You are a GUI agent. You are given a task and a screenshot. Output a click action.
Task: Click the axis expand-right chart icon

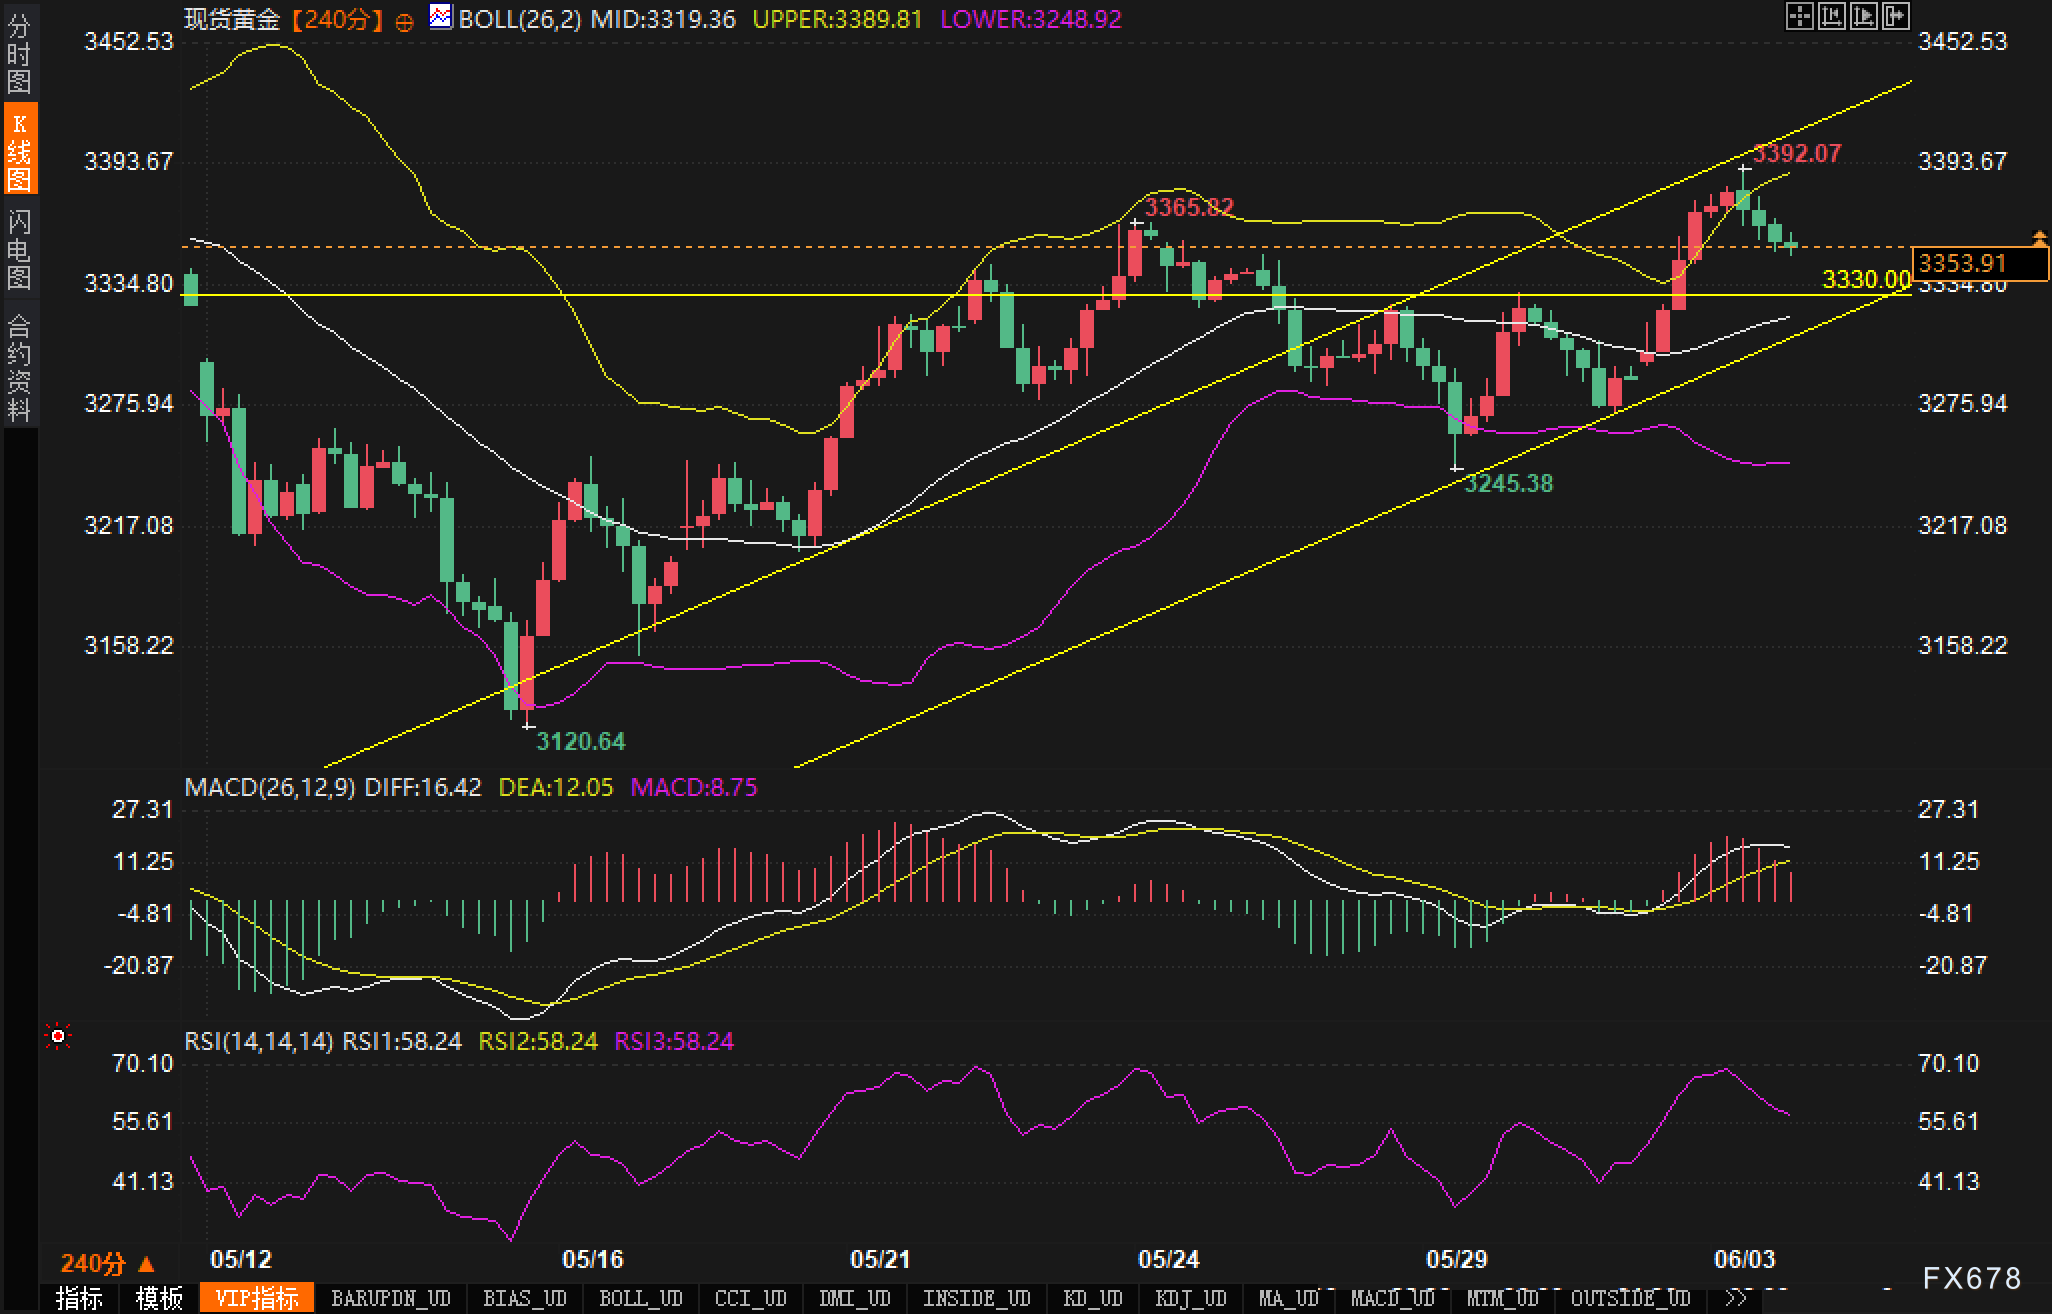coord(1864,16)
